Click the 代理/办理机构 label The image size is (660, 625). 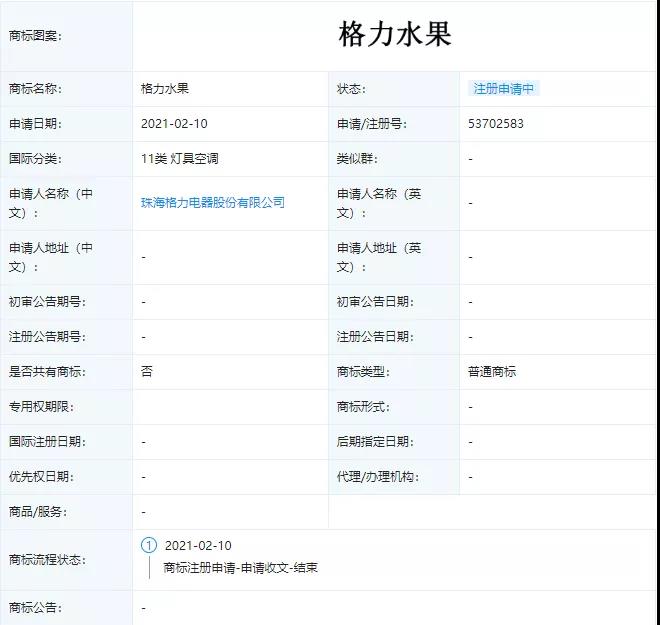378,476
